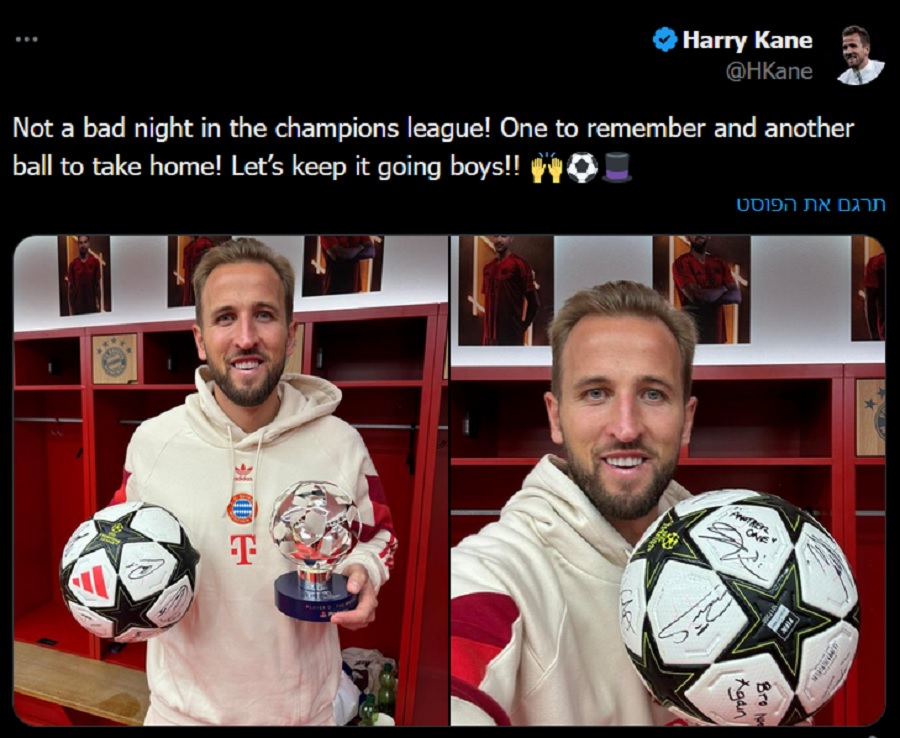Click the @HKane handle
Screen dimensions: 900x738
pos(769,72)
